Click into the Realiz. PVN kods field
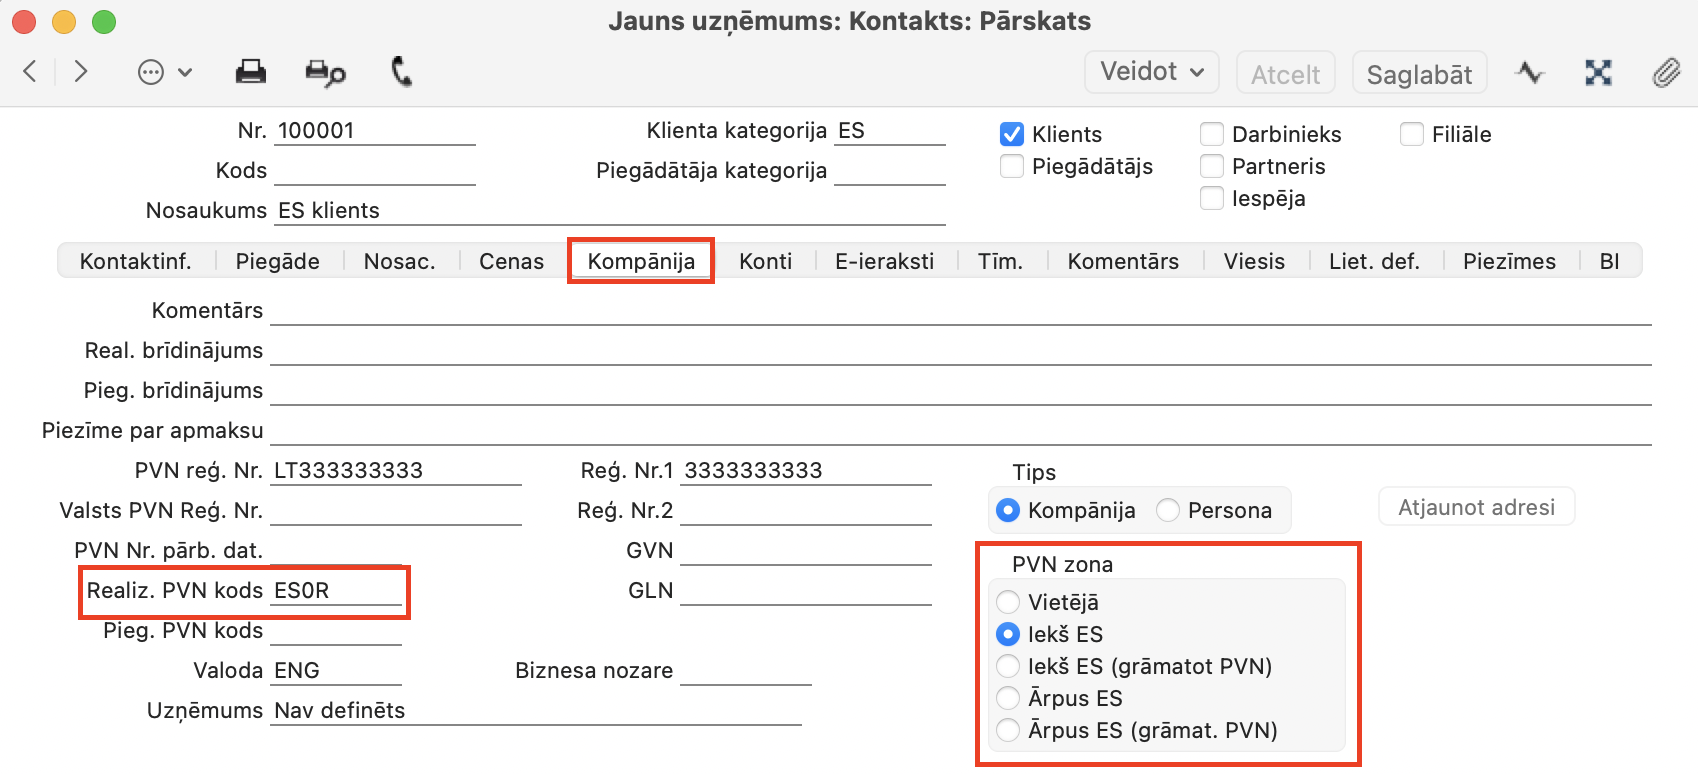 tap(336, 591)
